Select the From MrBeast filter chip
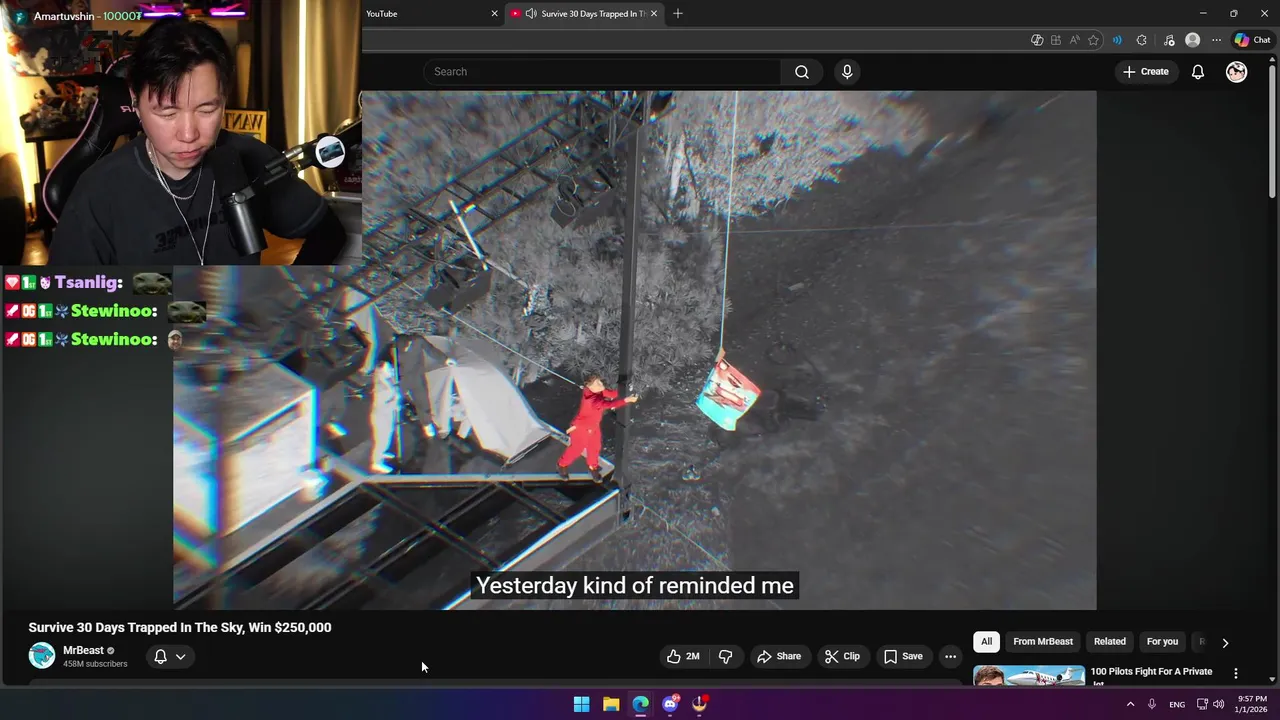The image size is (1280, 720). (x=1043, y=641)
